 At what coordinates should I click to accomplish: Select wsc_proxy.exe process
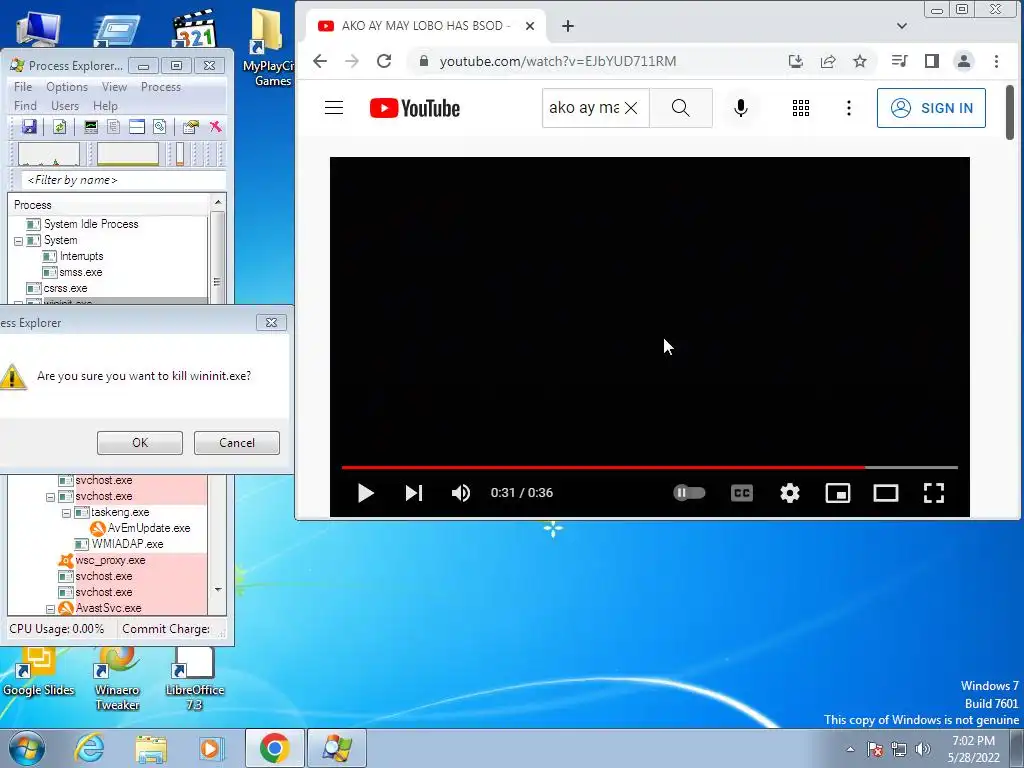pyautogui.click(x=110, y=560)
